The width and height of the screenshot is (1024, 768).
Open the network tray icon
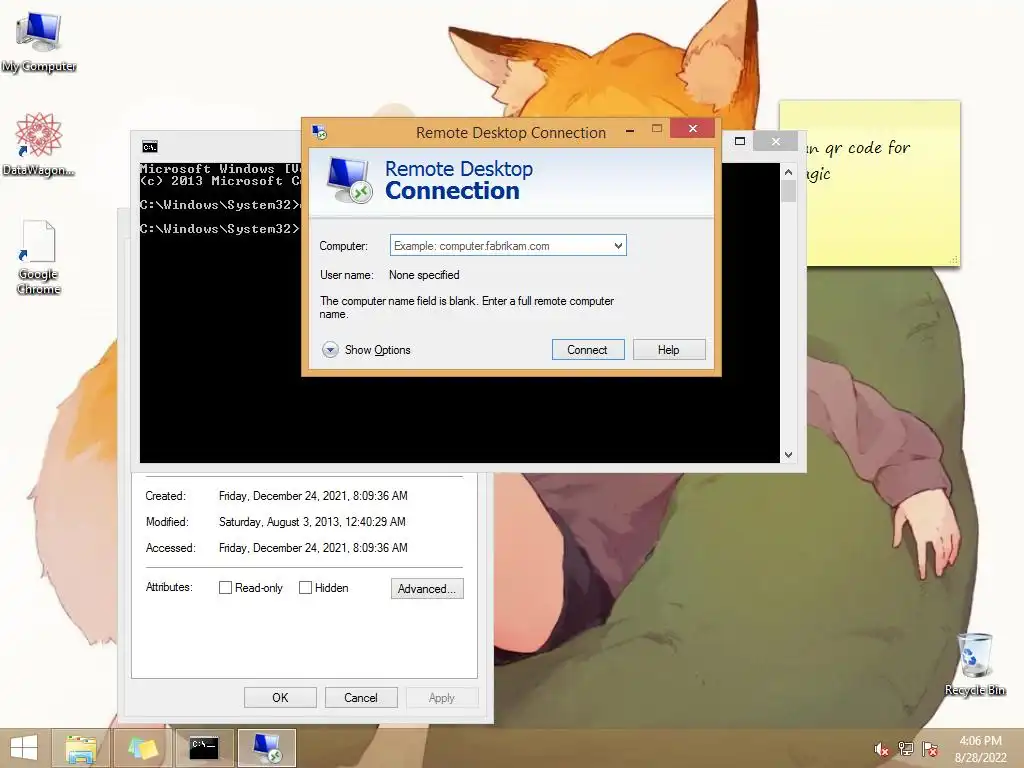pyautogui.click(x=906, y=749)
